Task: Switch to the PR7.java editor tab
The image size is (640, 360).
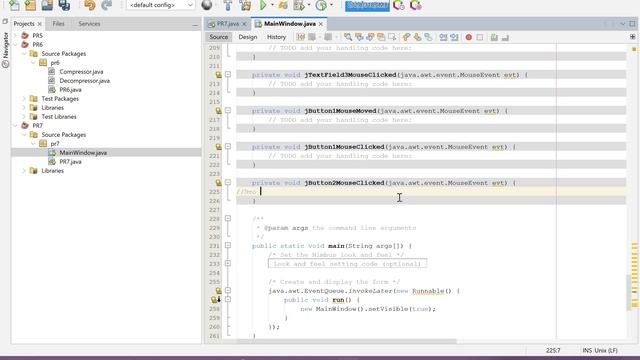Action: [x=228, y=24]
